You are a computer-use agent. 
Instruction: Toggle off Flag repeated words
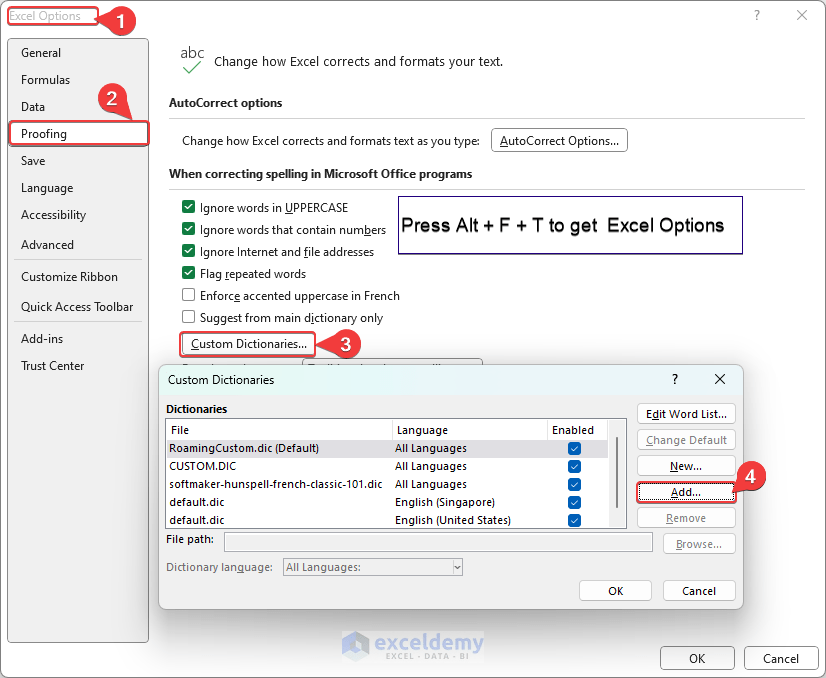point(189,273)
